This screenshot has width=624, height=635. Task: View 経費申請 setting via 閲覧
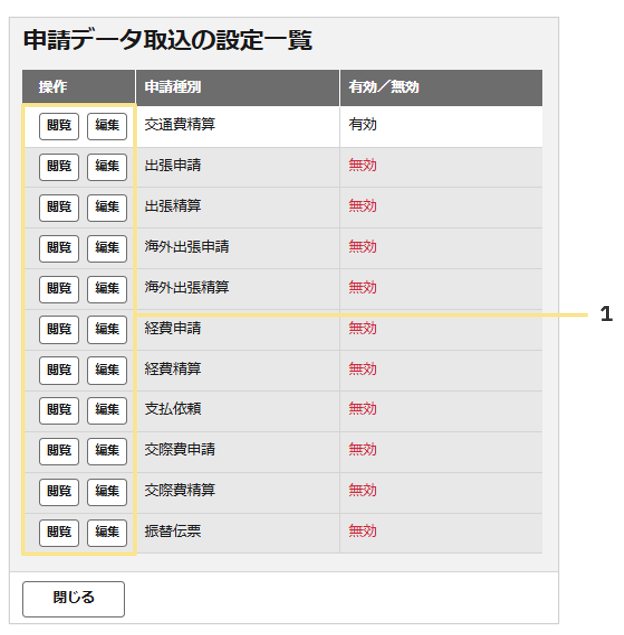pyautogui.click(x=59, y=330)
